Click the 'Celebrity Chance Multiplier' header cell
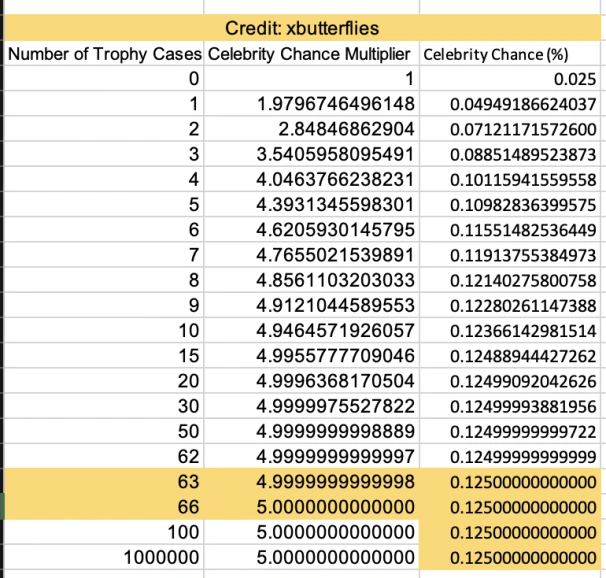 tap(312, 54)
